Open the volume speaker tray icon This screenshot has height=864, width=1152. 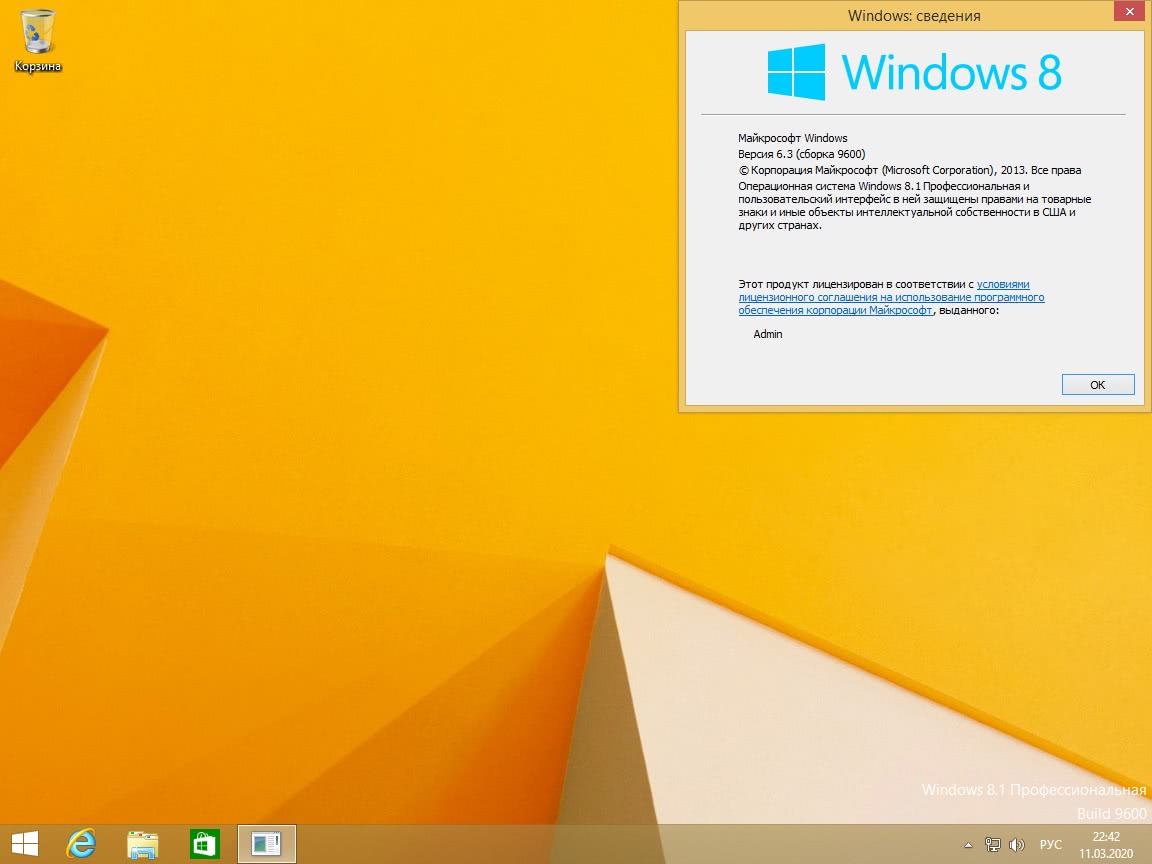pos(1017,844)
